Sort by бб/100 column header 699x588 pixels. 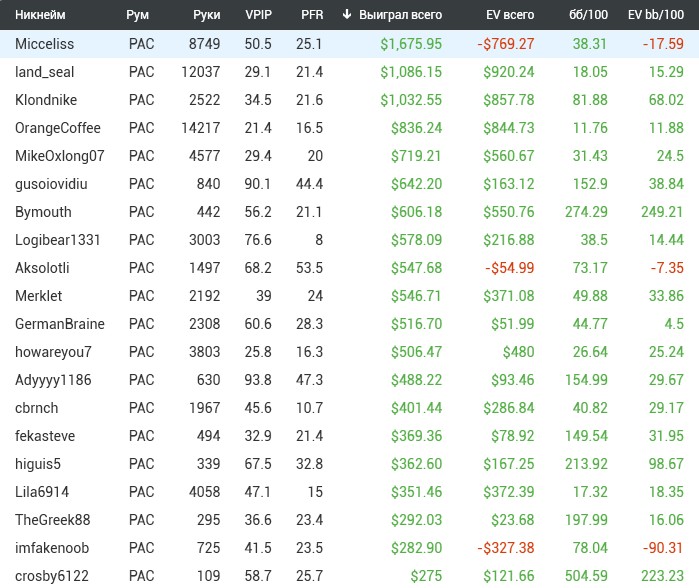[x=588, y=15]
